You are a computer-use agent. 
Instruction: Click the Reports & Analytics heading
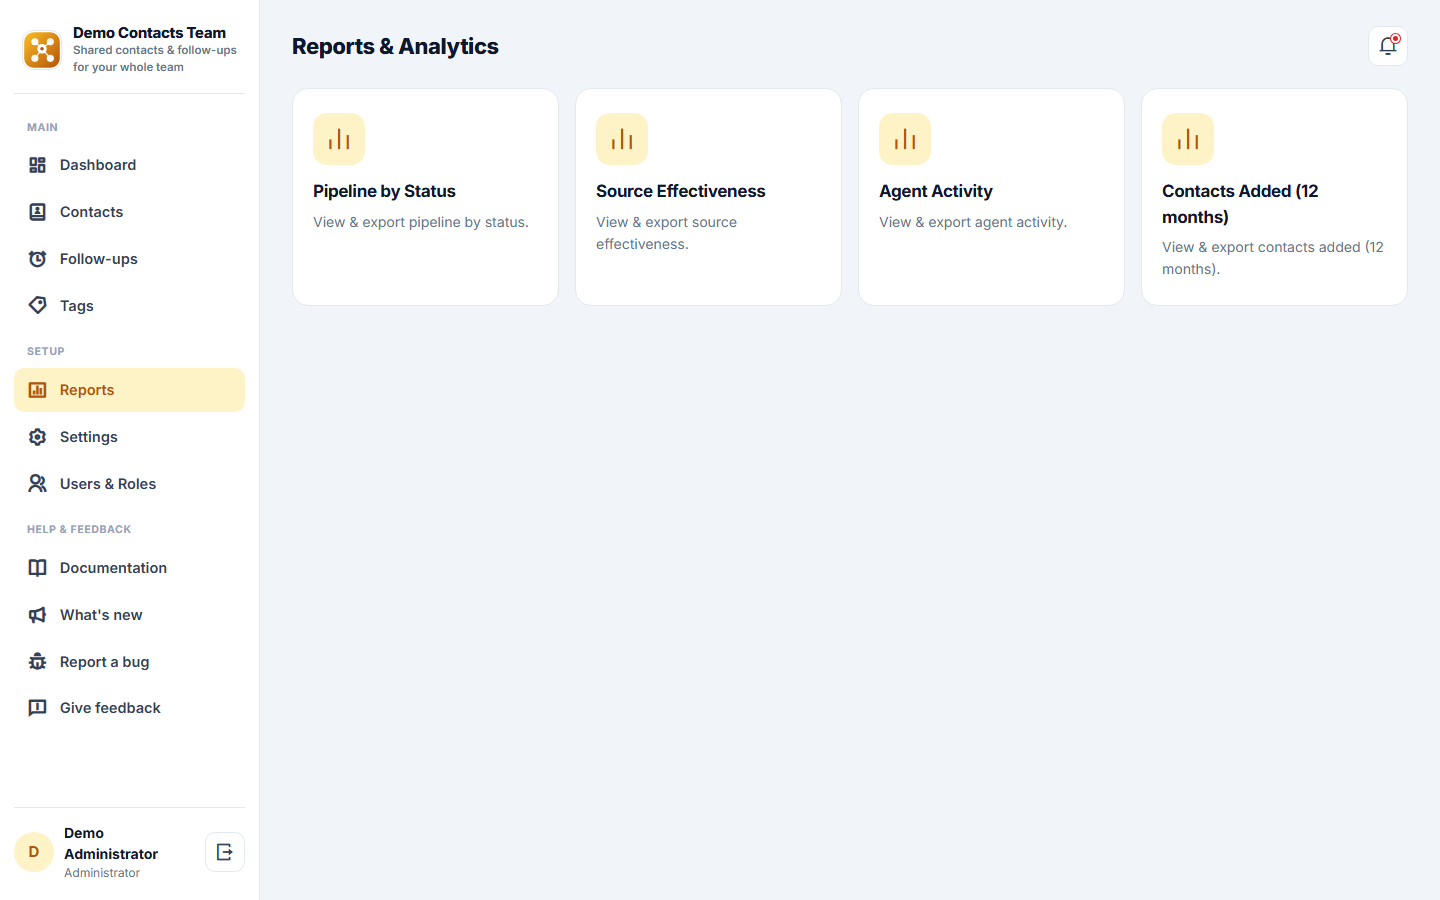tap(395, 46)
